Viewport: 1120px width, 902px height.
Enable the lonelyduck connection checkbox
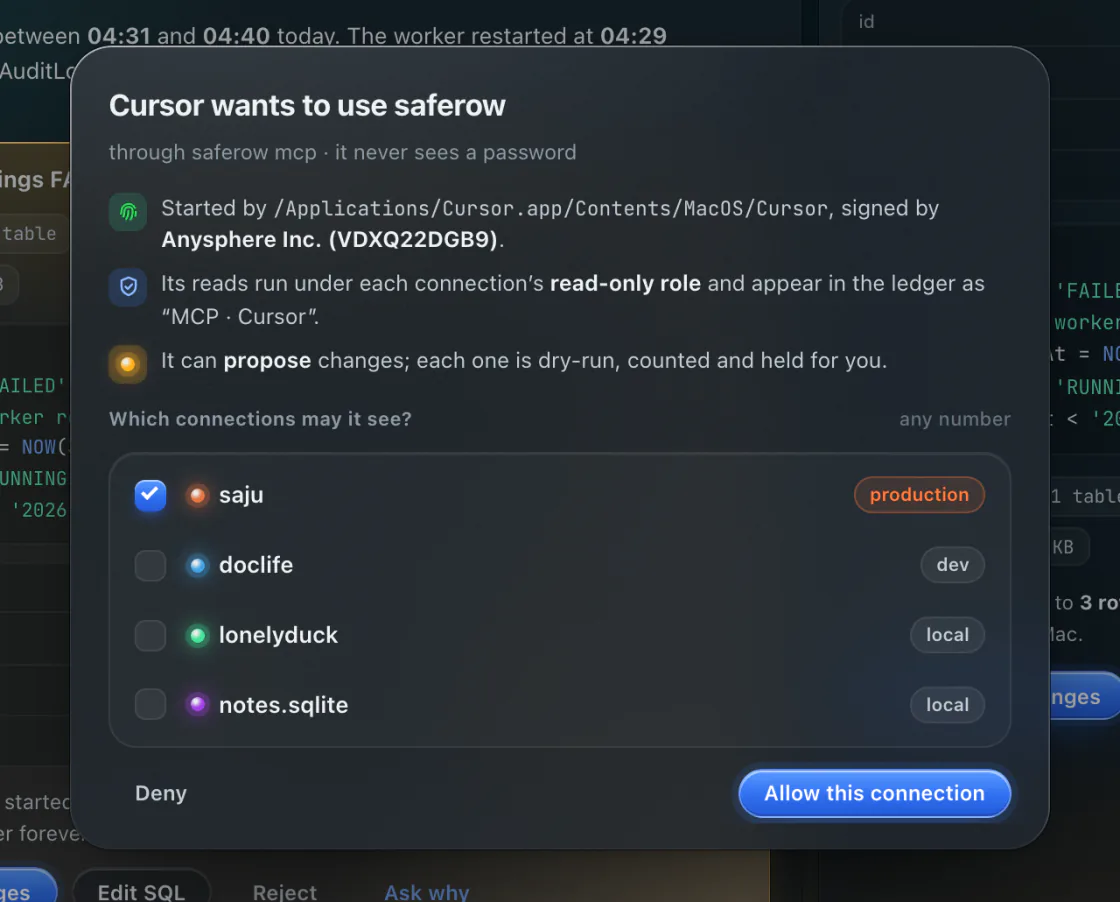pos(150,636)
